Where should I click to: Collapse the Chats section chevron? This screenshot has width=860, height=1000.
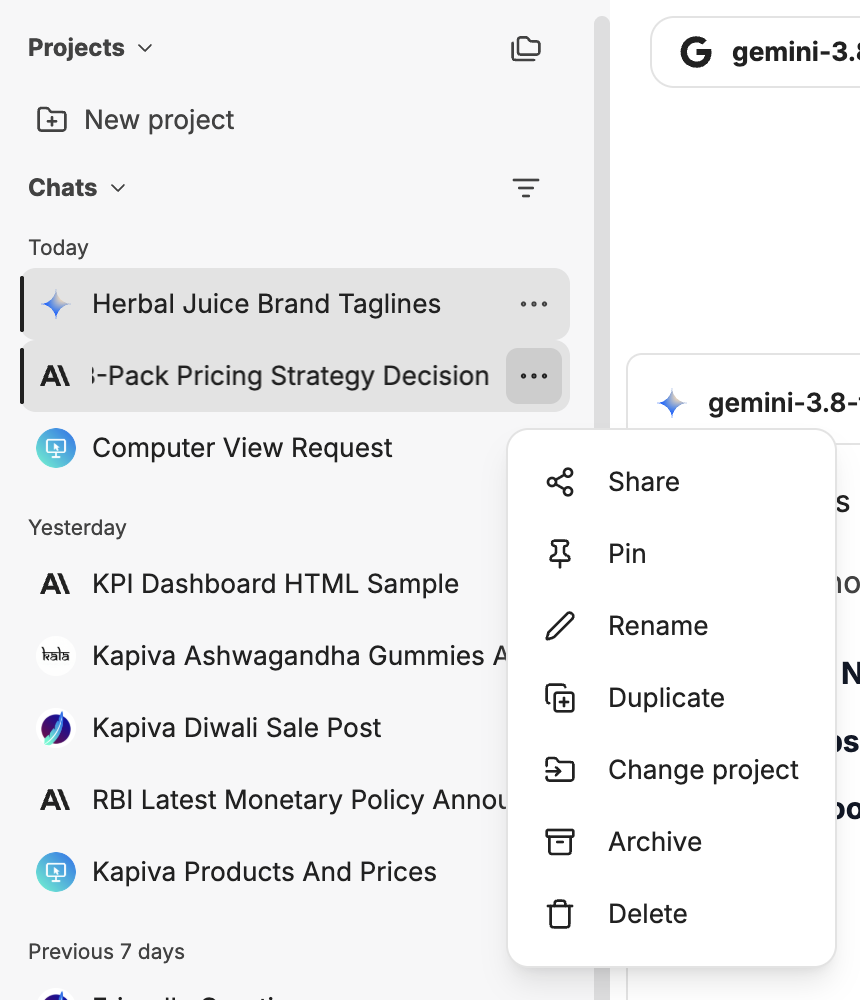[x=118, y=188]
